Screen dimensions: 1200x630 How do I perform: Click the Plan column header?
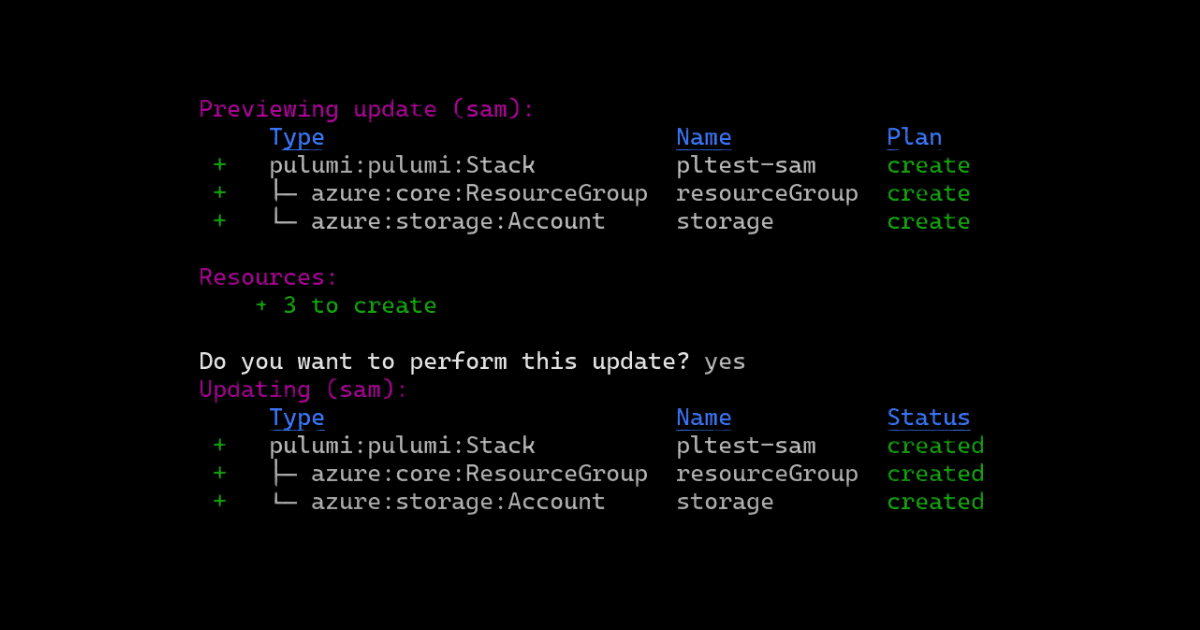pyautogui.click(x=914, y=138)
